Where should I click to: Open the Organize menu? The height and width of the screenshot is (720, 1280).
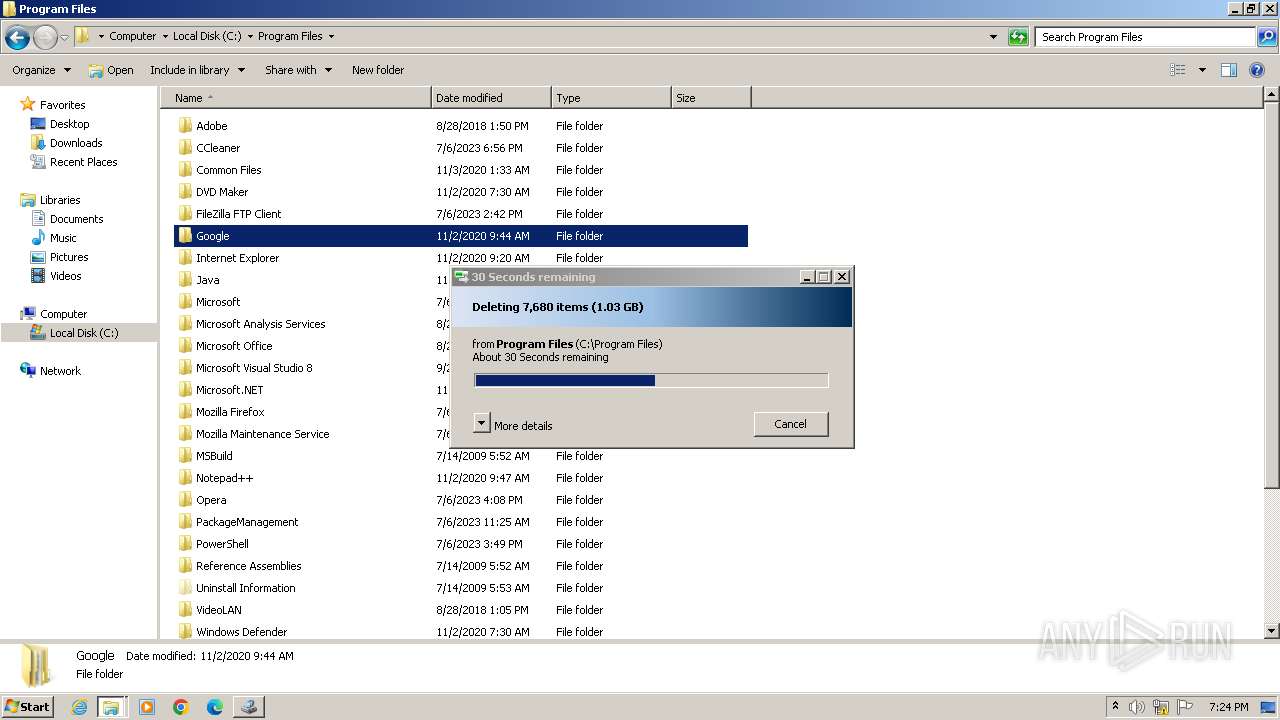pyautogui.click(x=41, y=70)
